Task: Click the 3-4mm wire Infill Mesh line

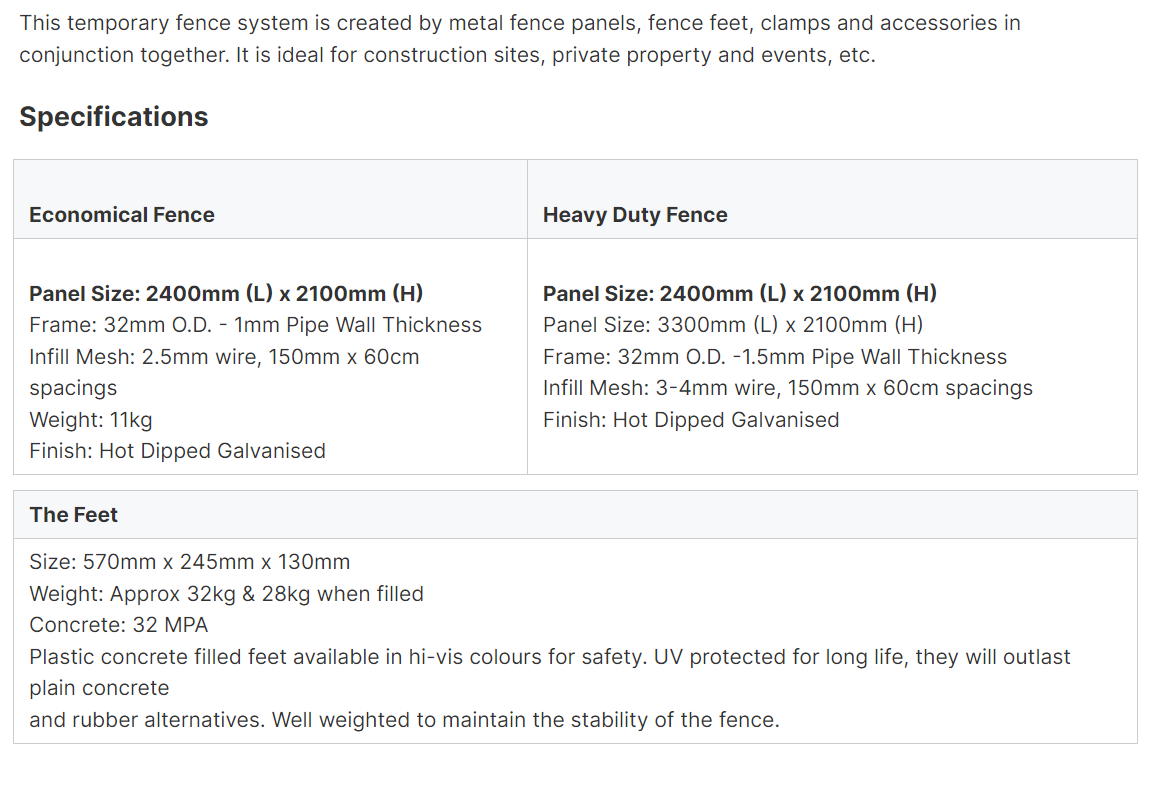Action: tap(788, 388)
